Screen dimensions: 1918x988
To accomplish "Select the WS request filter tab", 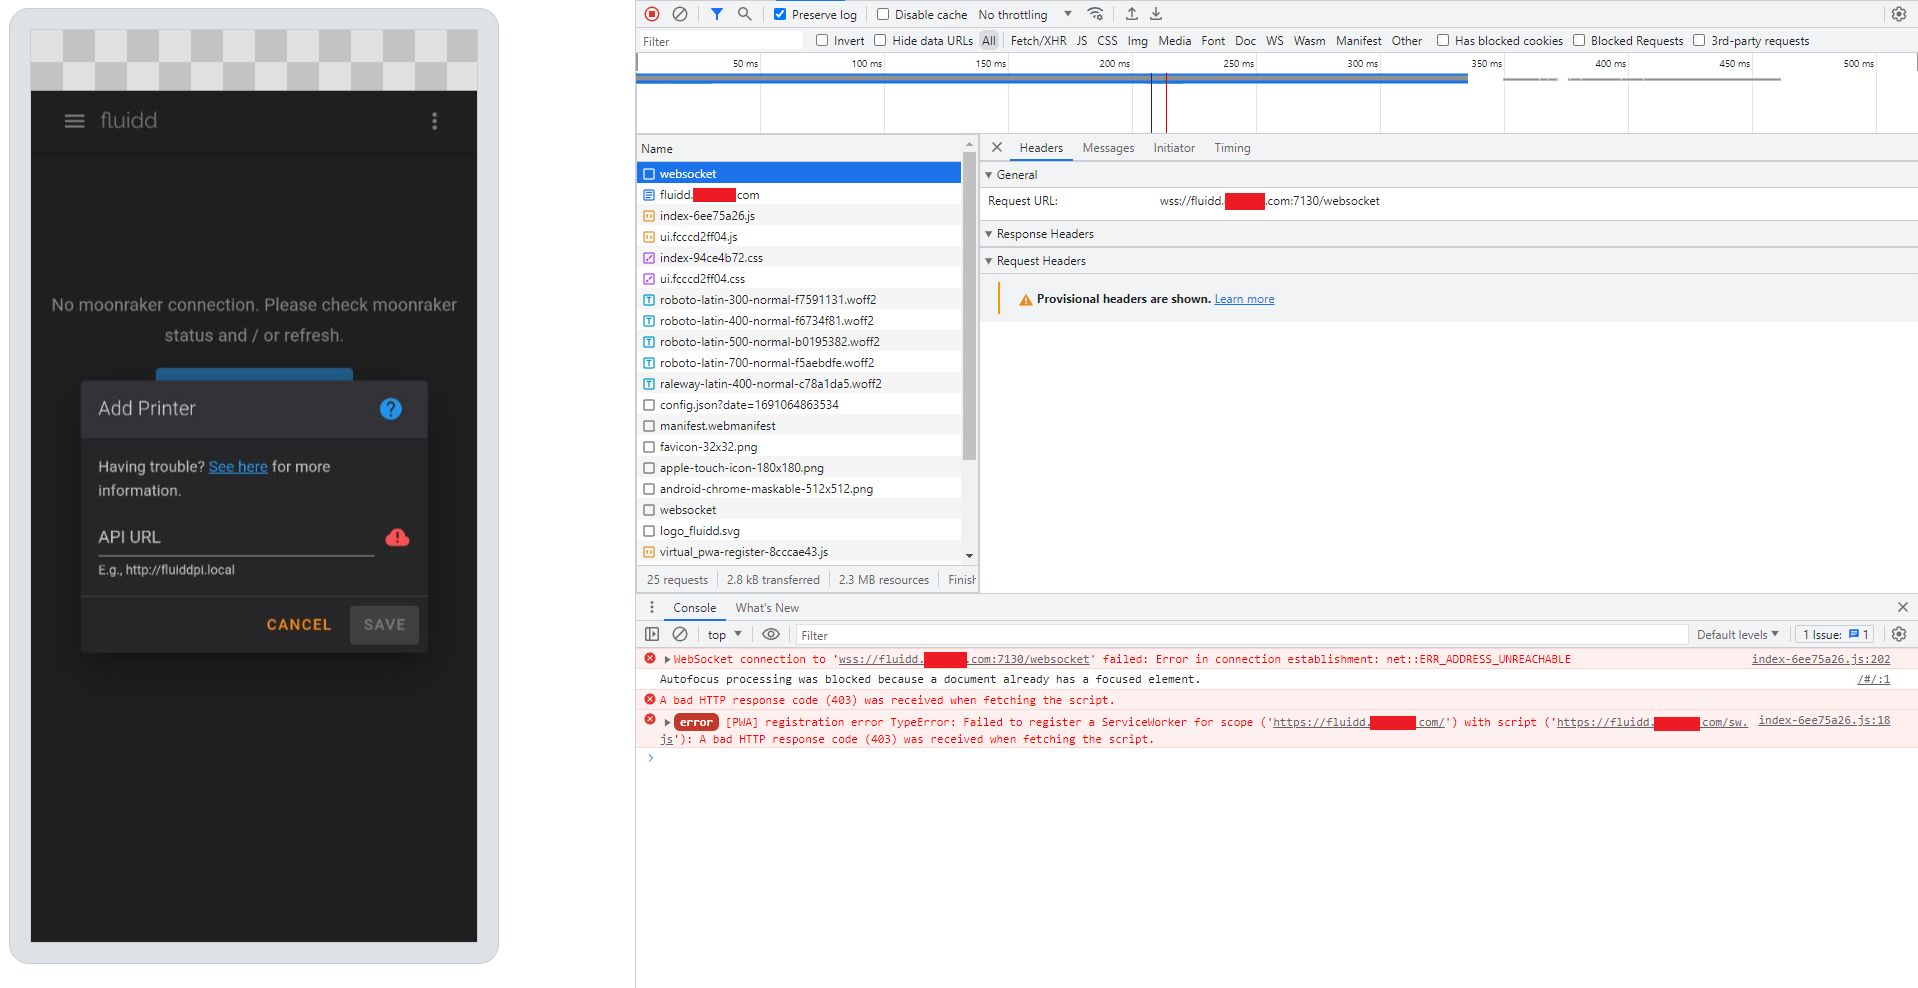I will [1274, 41].
